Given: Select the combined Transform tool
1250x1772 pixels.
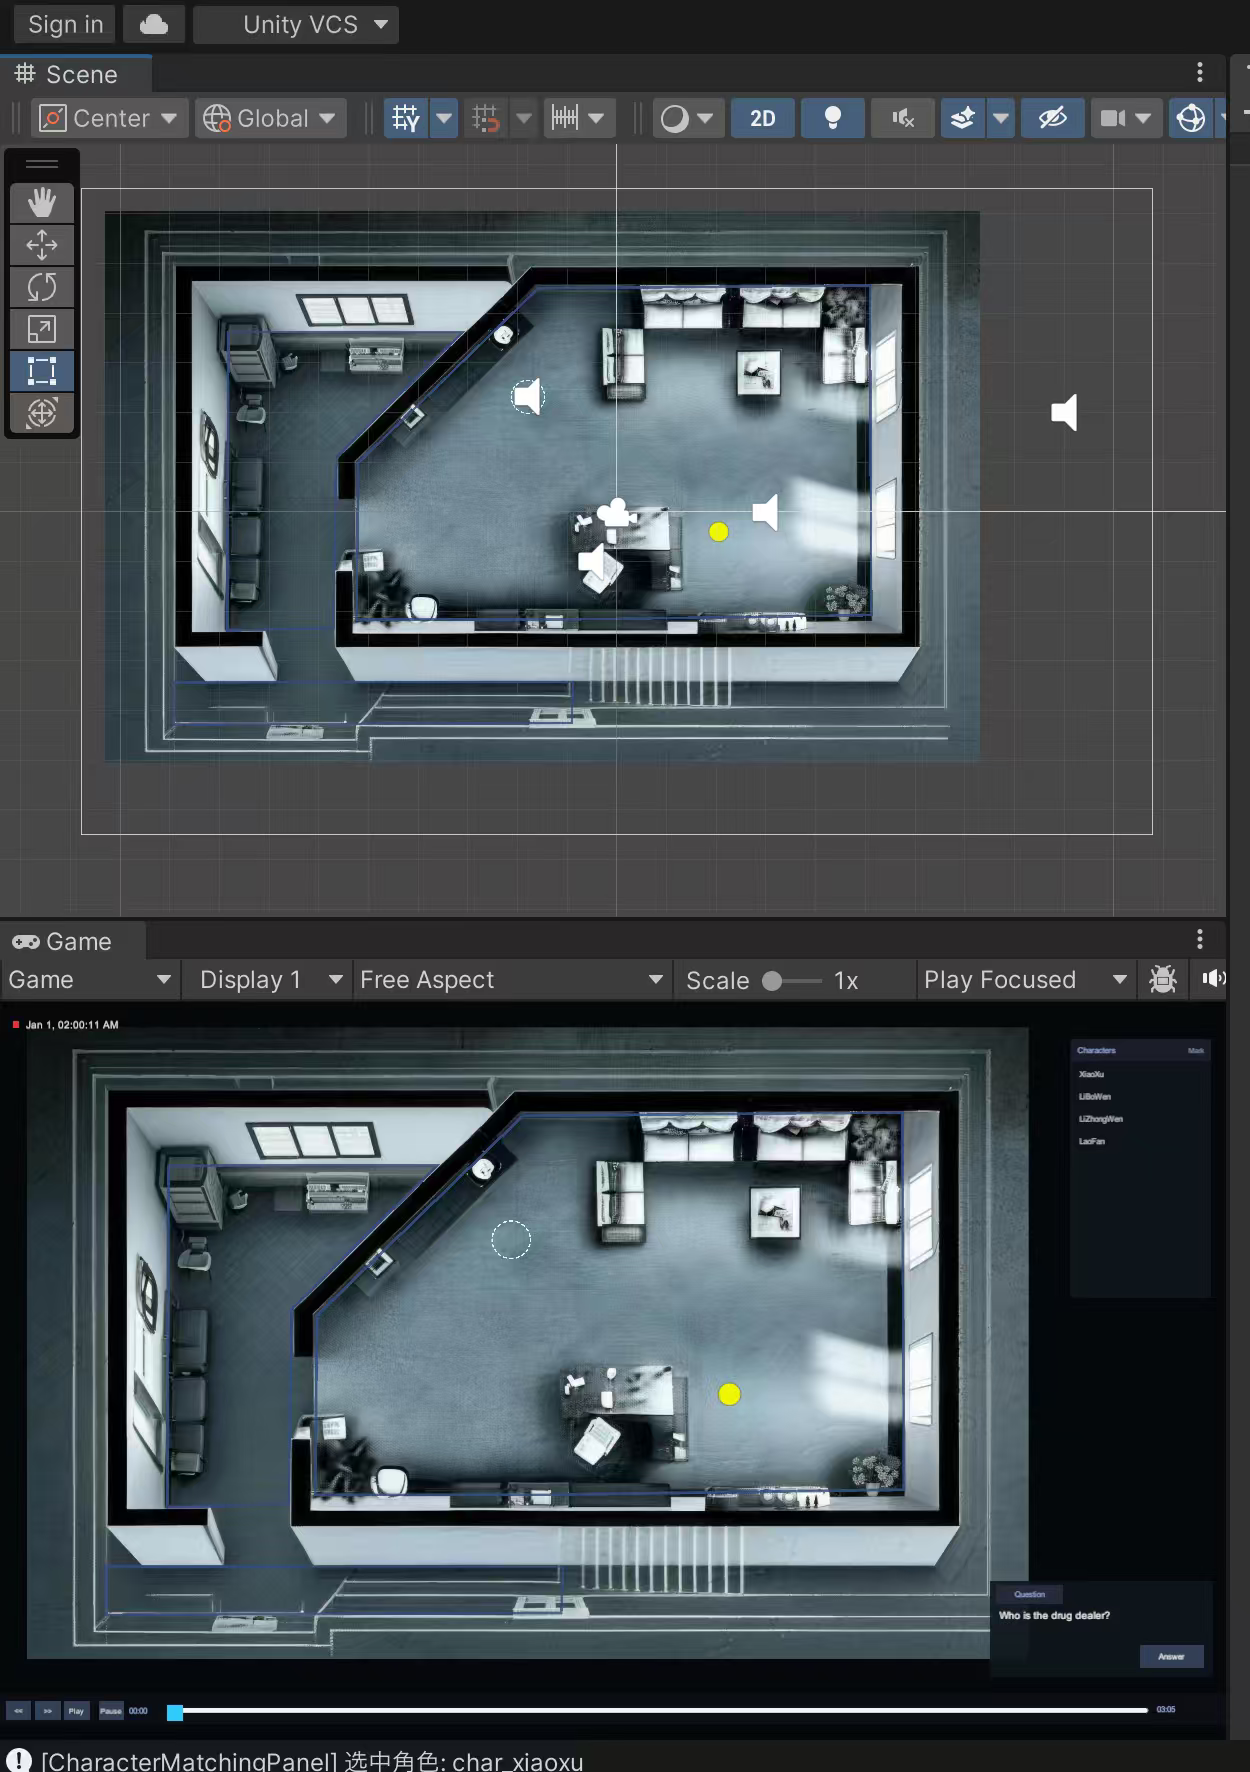Looking at the screenshot, I should coord(41,413).
